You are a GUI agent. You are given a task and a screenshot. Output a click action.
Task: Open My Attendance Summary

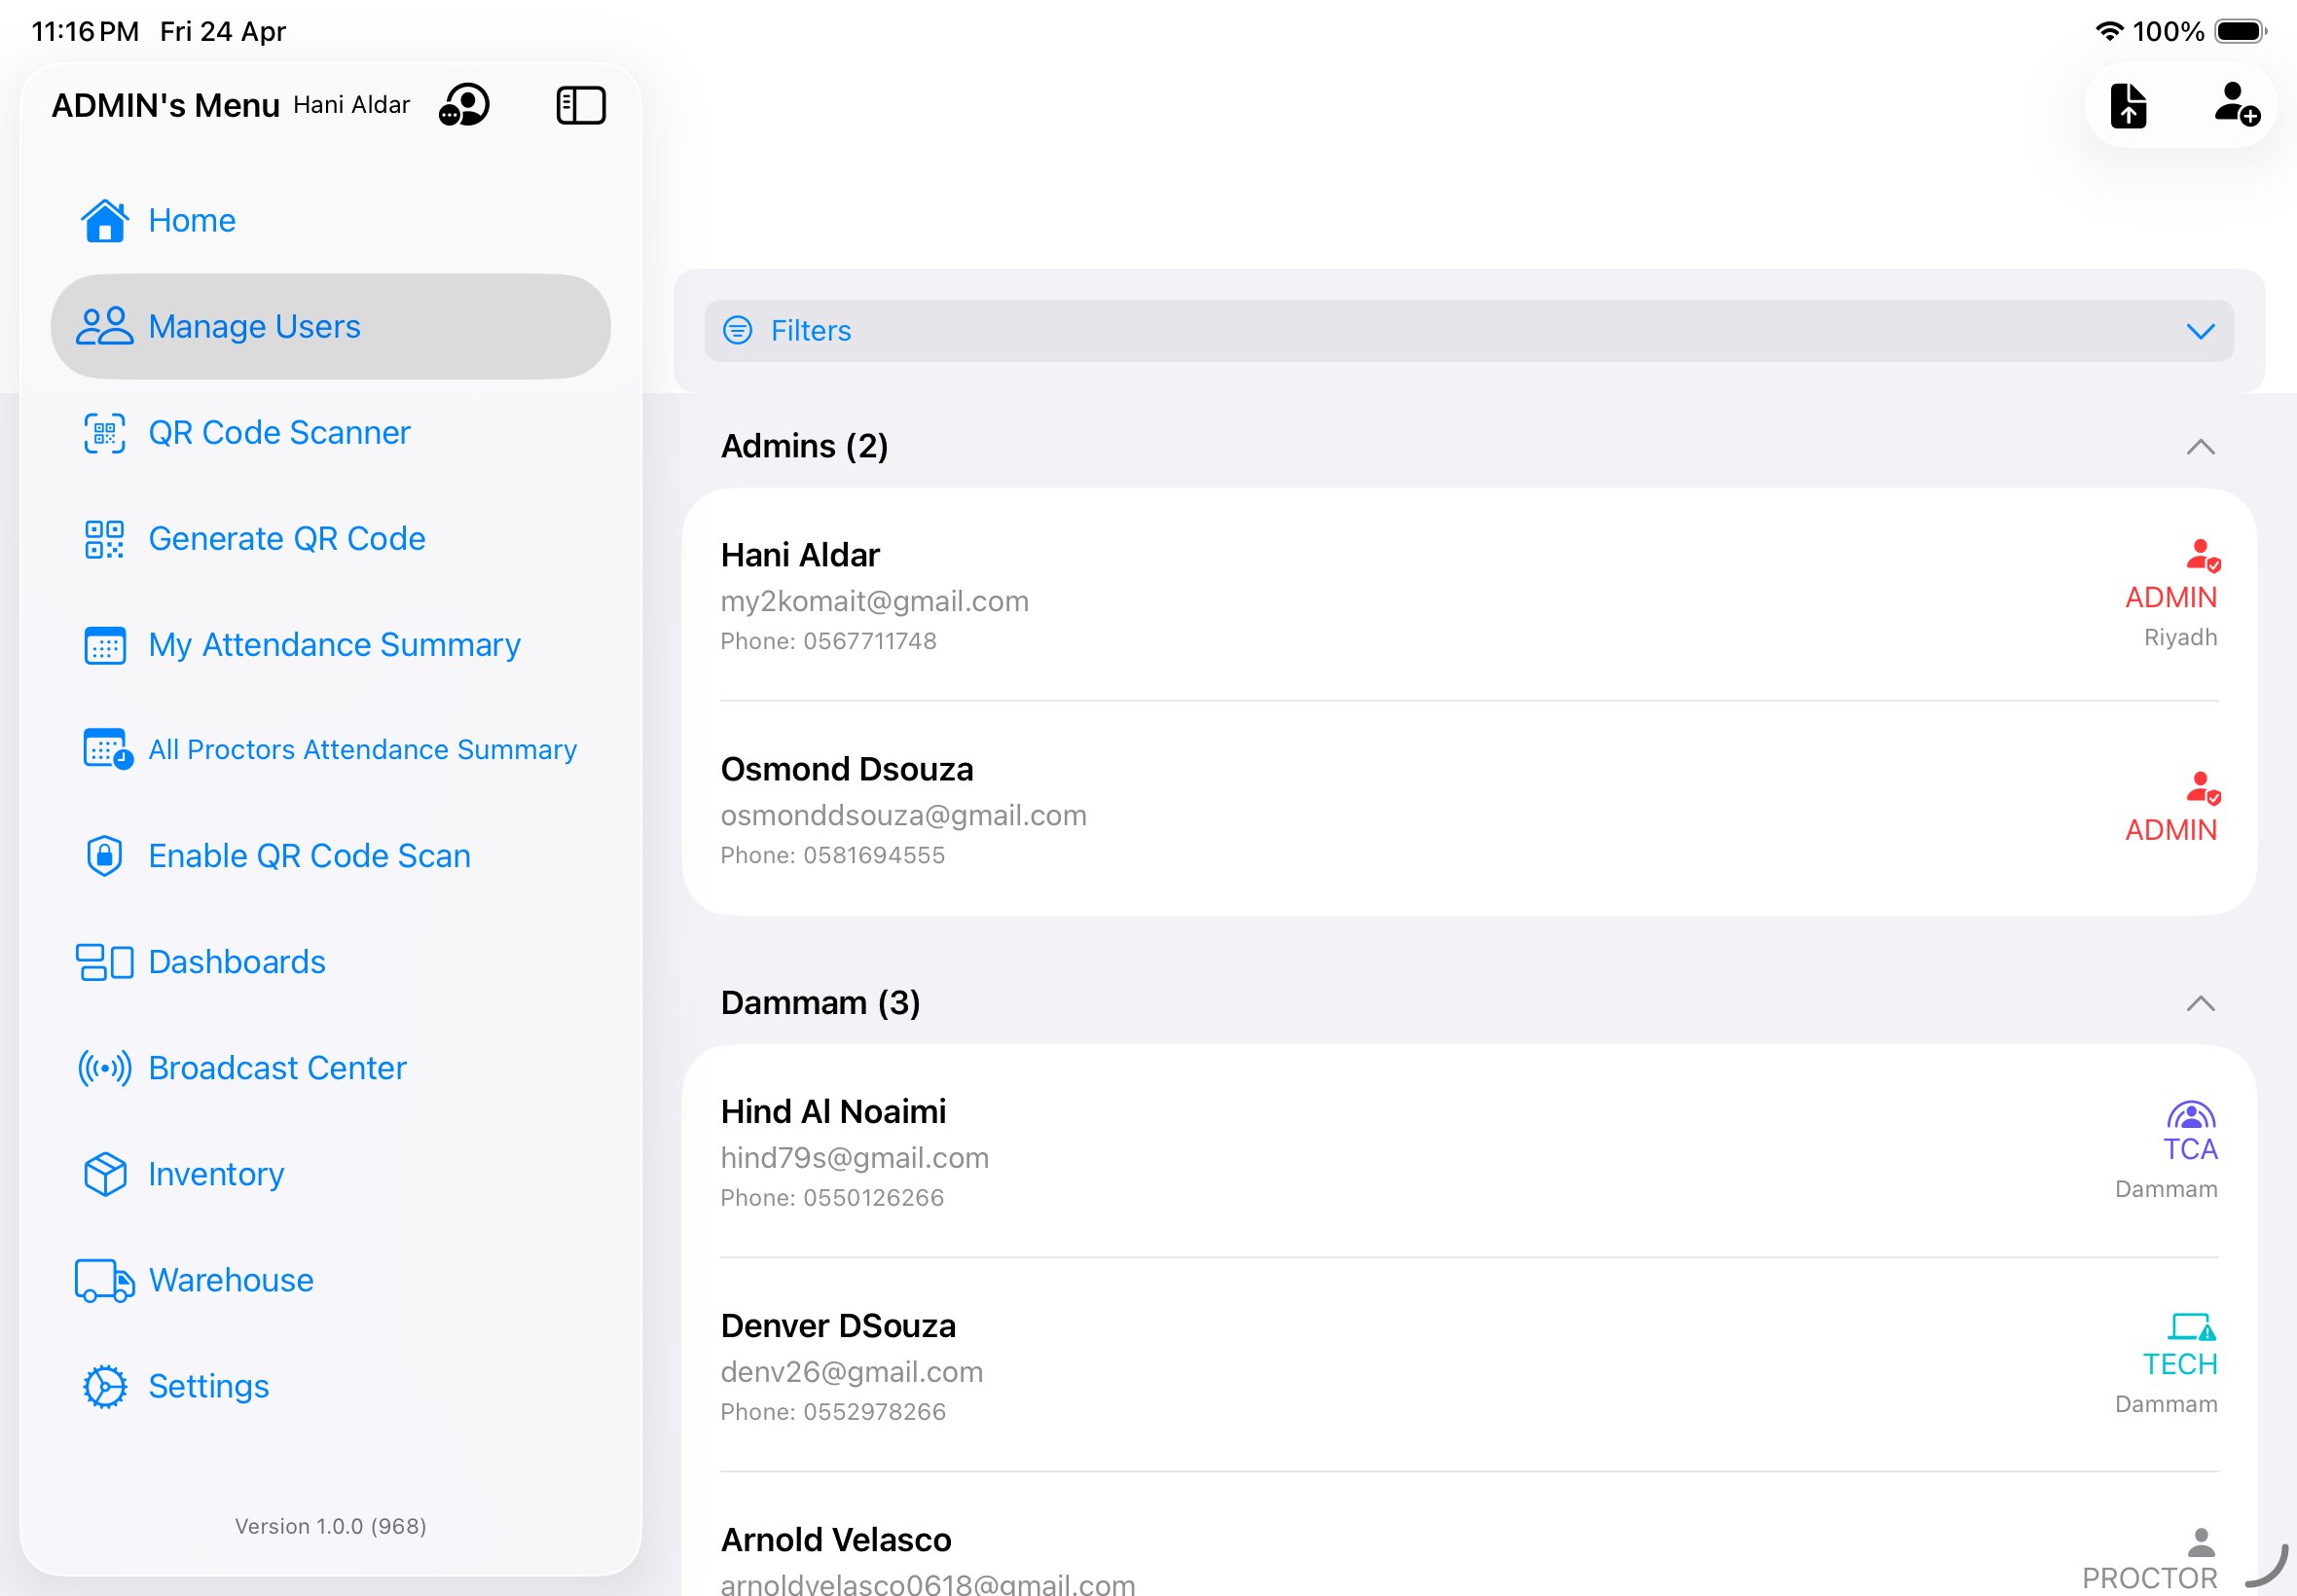pos(334,645)
